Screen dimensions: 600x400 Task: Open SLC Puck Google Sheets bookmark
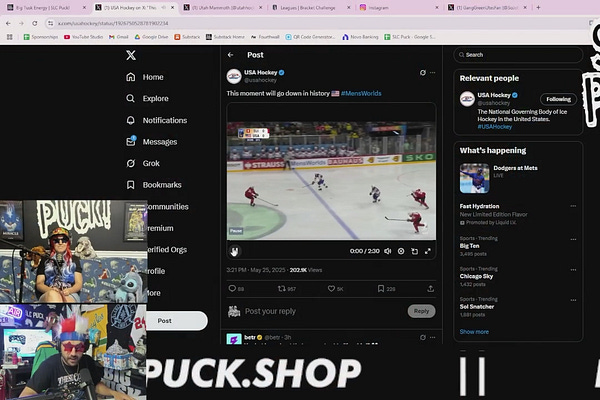tap(410, 37)
